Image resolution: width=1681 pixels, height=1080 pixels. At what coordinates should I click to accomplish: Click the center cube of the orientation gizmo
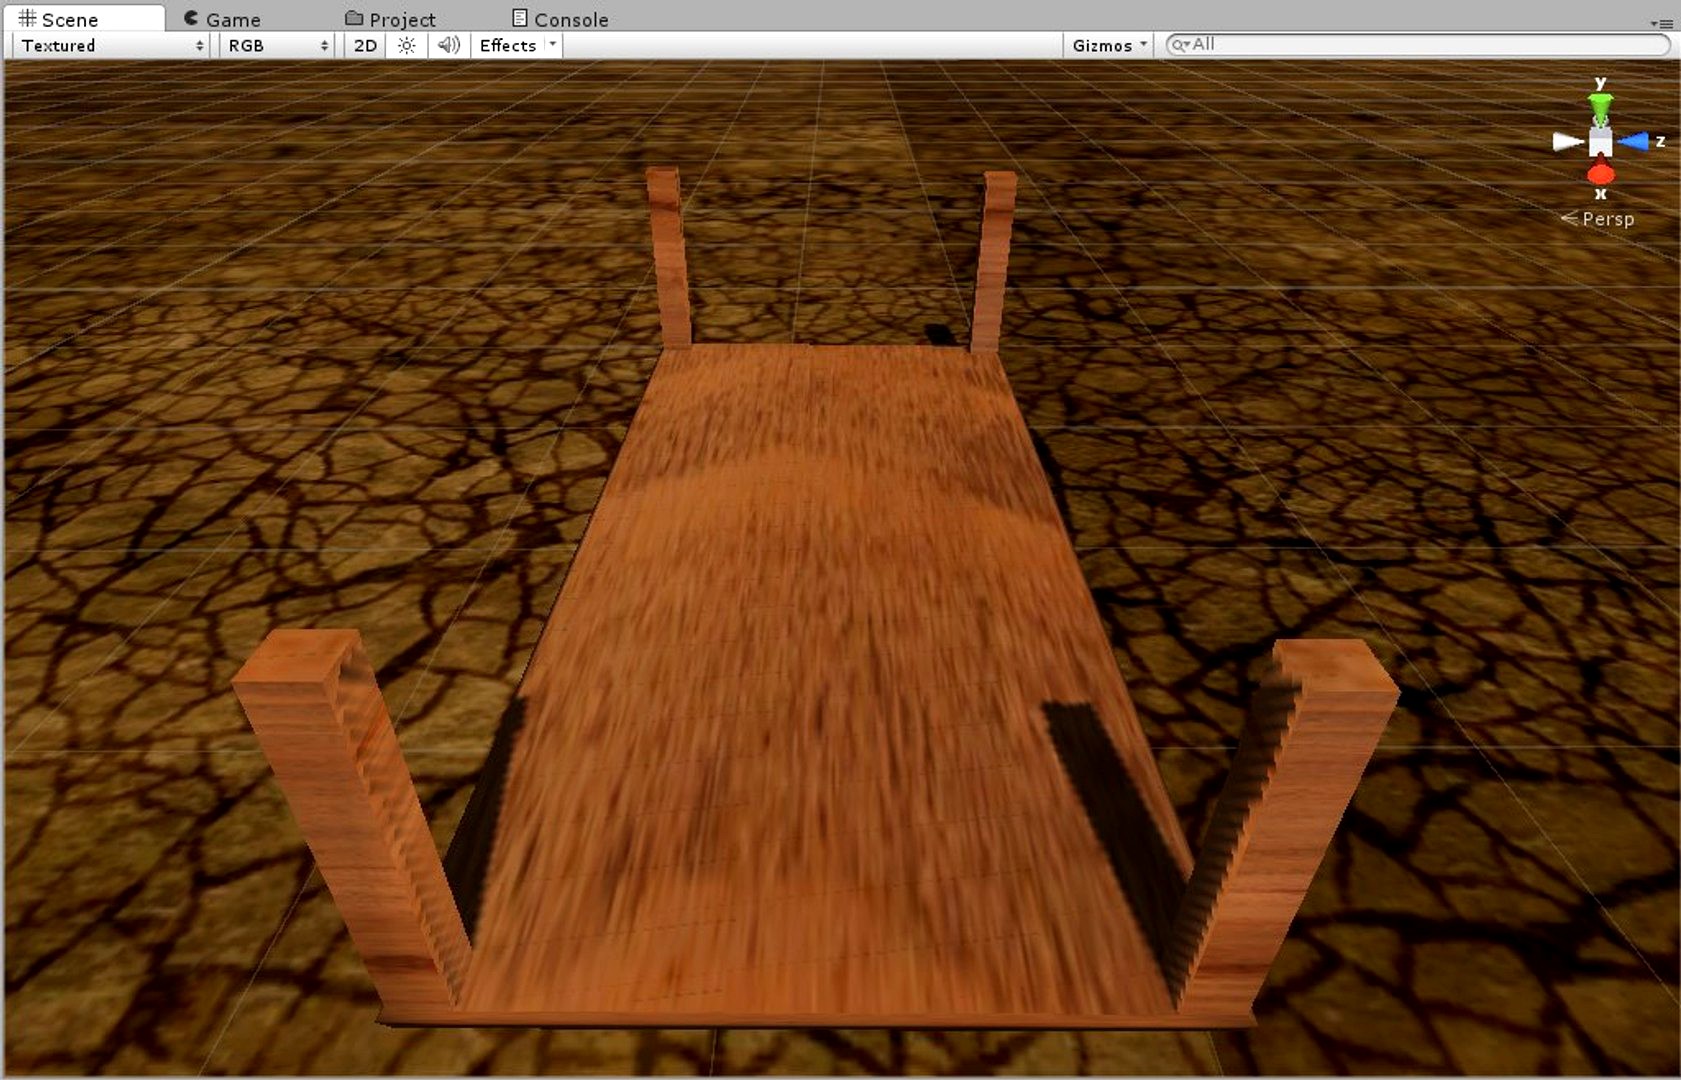pos(1600,141)
